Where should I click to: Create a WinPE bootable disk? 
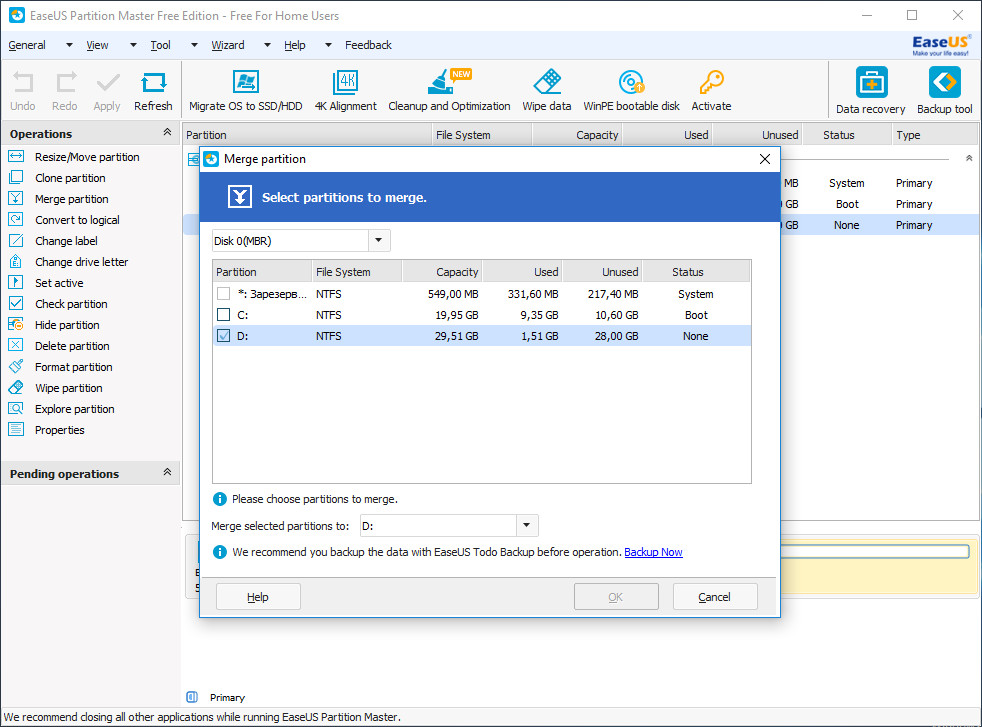click(631, 91)
